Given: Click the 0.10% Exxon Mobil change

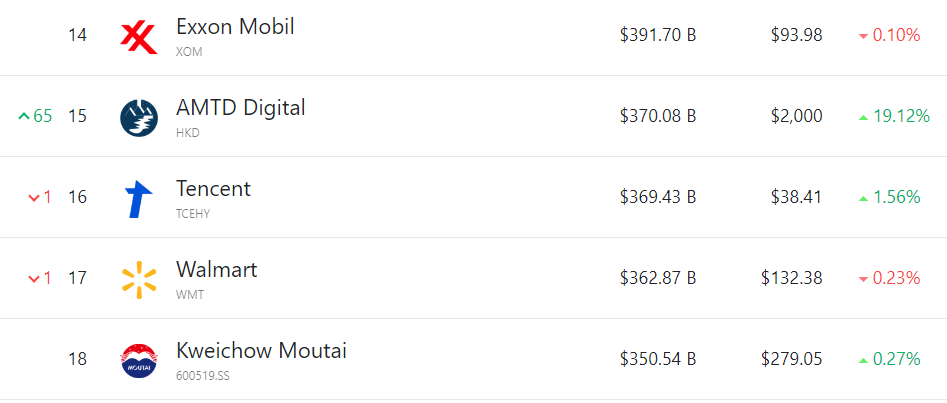Looking at the screenshot, I should click(x=896, y=35).
